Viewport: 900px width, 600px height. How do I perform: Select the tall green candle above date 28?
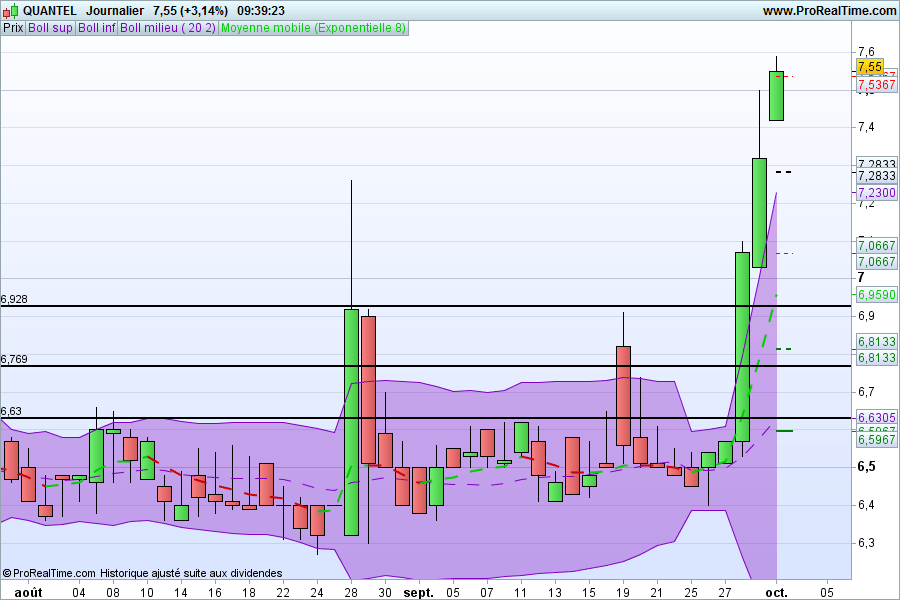click(351, 423)
